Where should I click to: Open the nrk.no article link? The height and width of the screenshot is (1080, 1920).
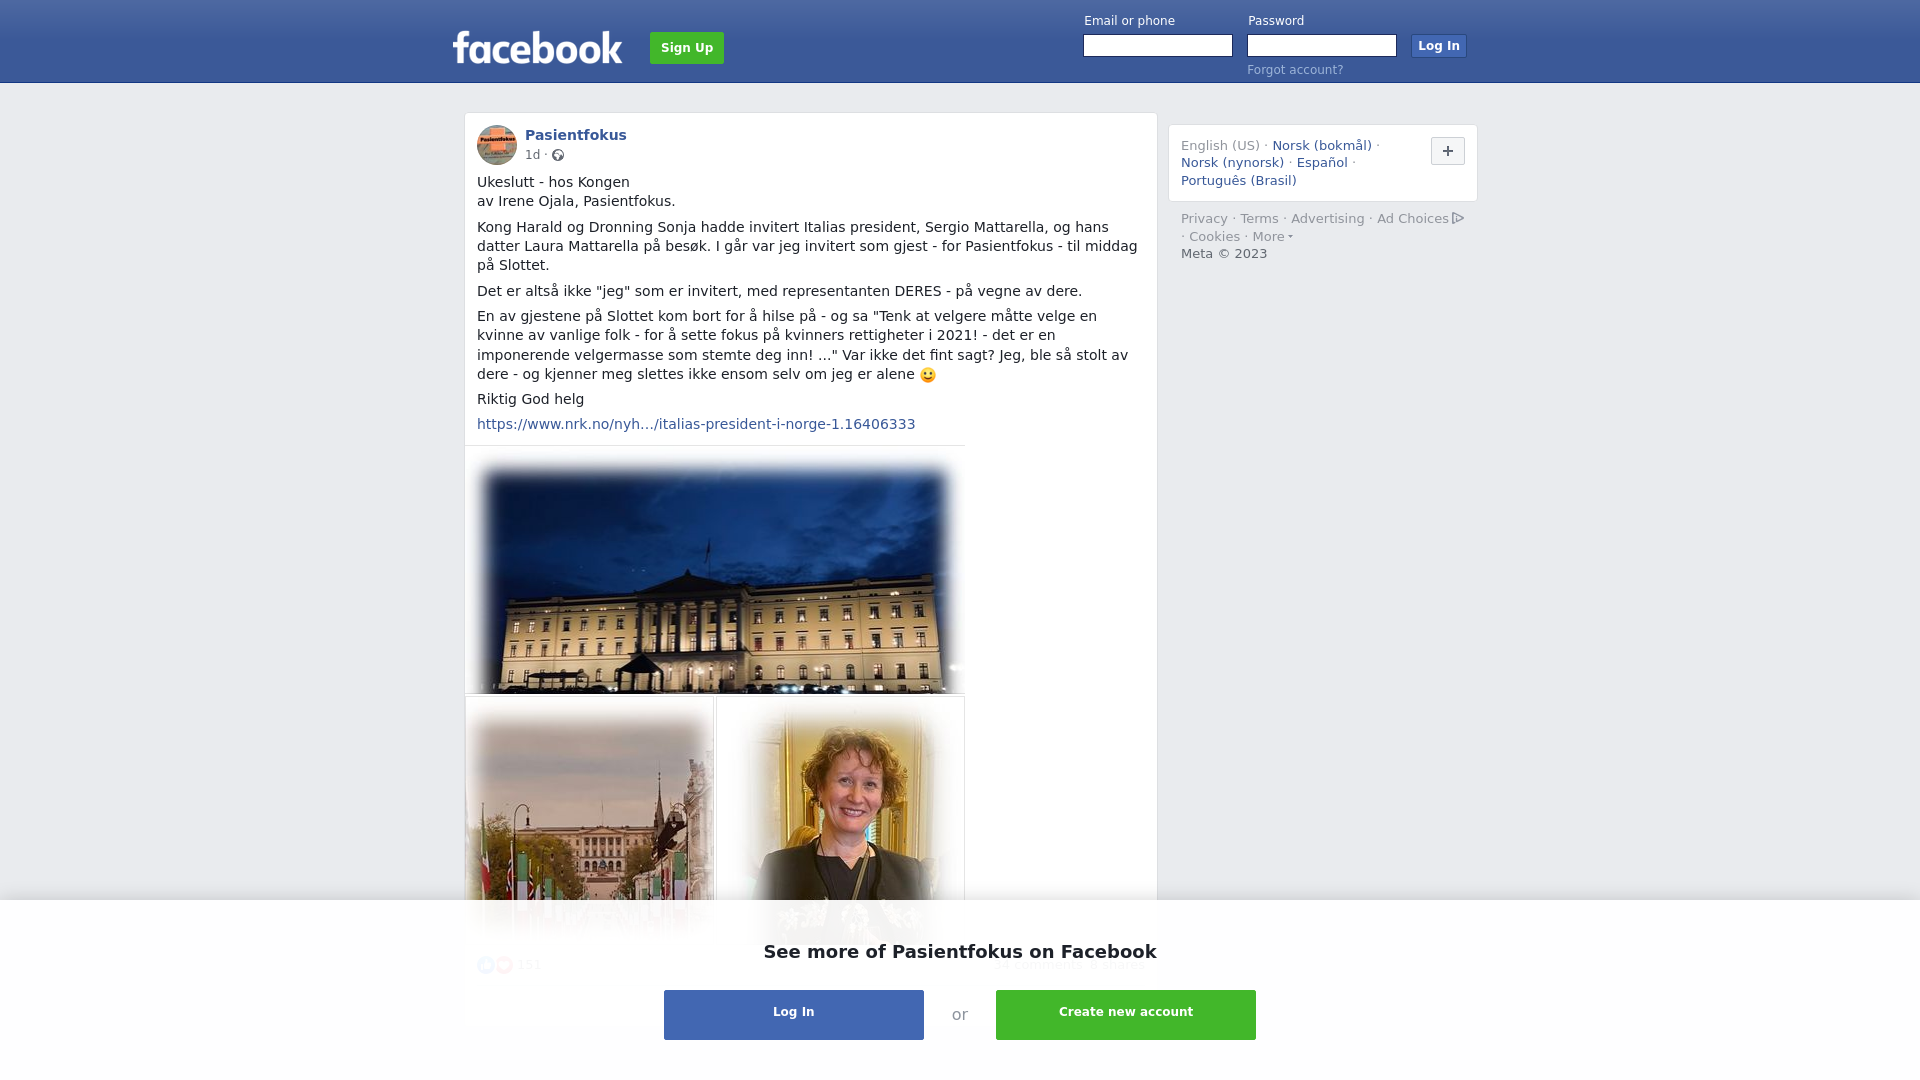(x=696, y=424)
